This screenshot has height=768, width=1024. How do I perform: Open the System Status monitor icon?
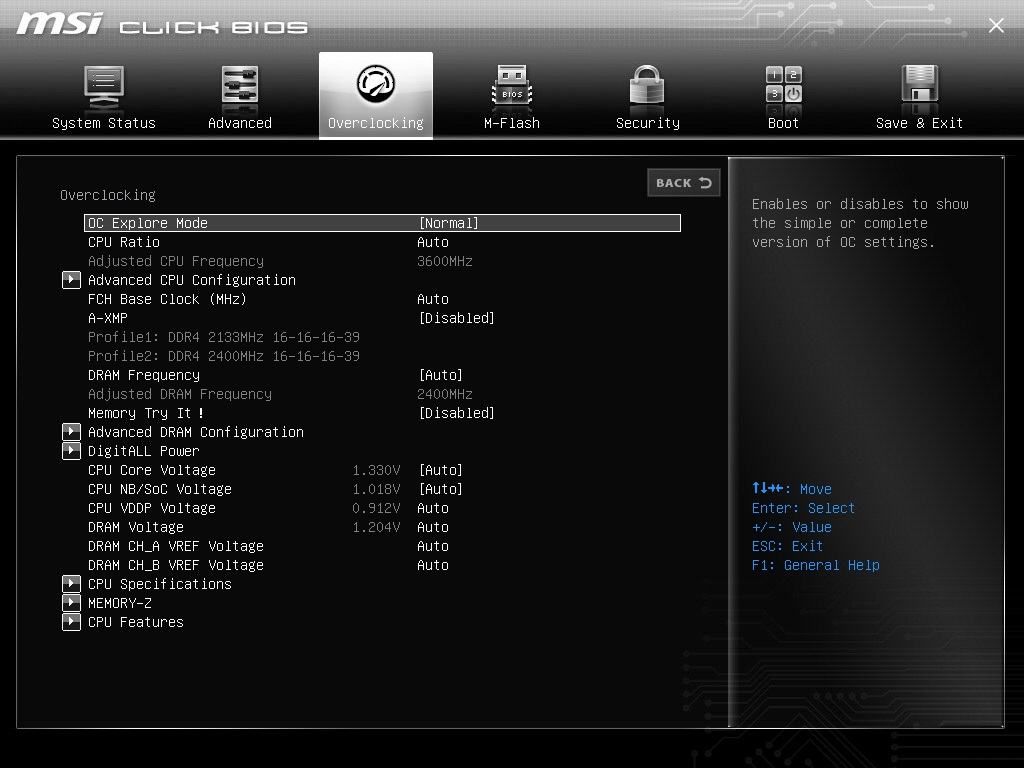click(104, 87)
